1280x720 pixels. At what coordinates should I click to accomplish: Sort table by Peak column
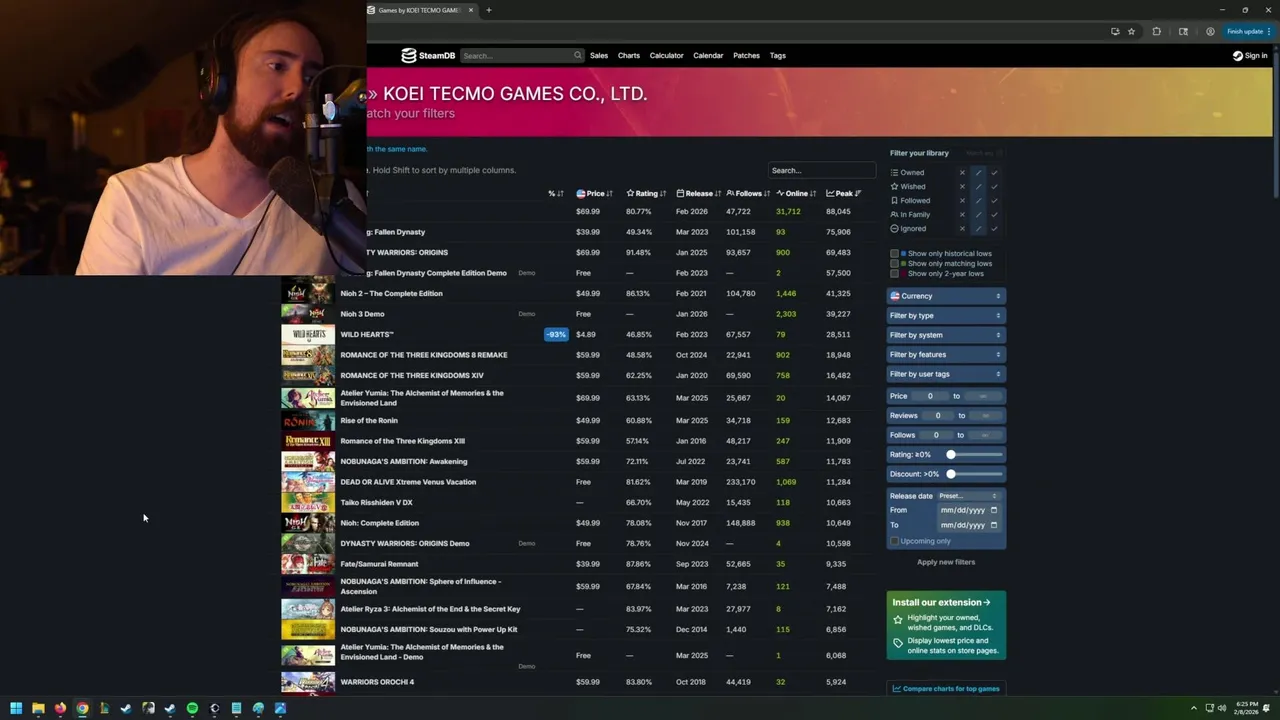(x=843, y=193)
